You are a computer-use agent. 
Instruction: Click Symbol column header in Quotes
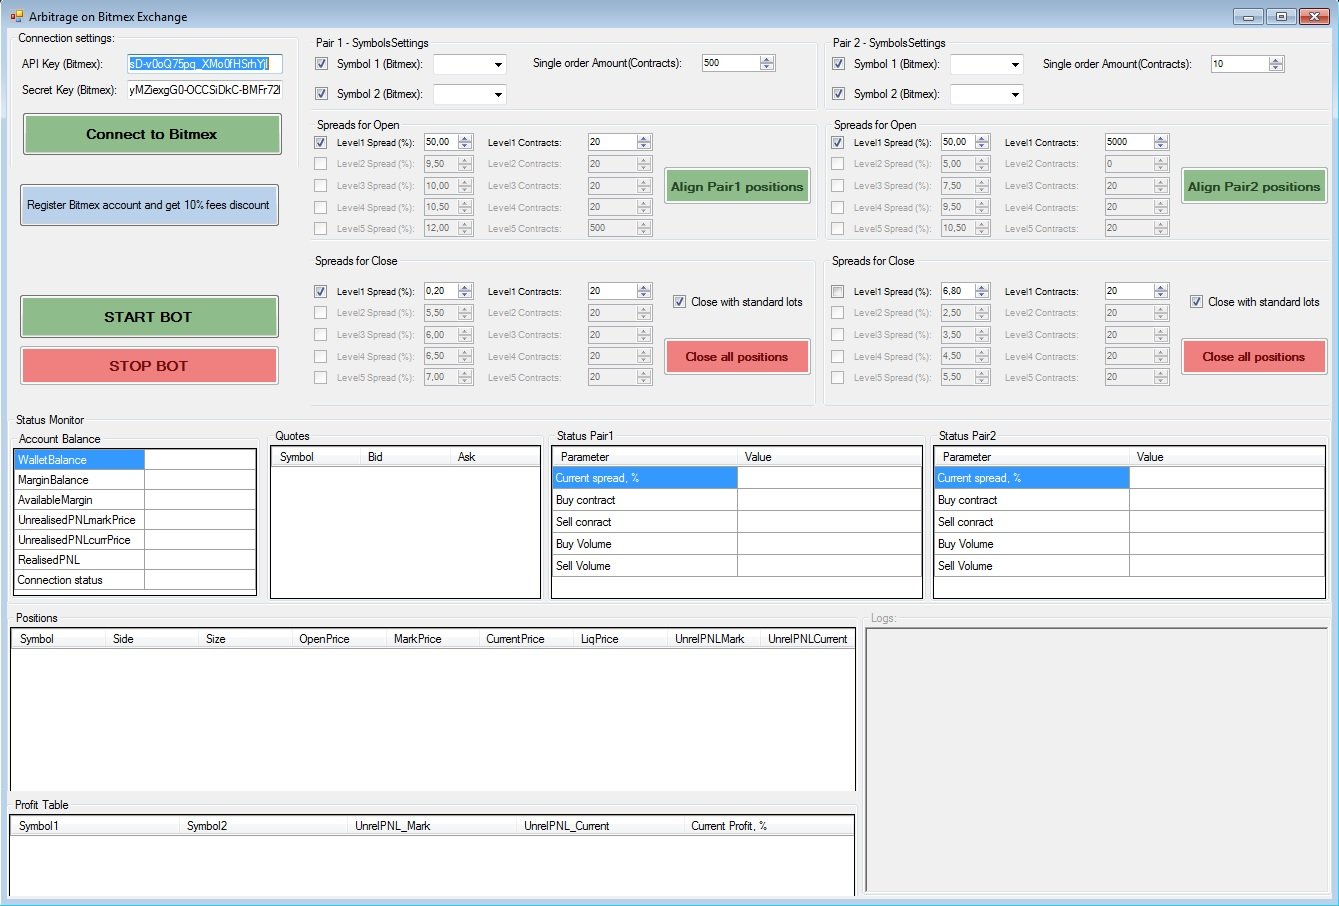316,457
